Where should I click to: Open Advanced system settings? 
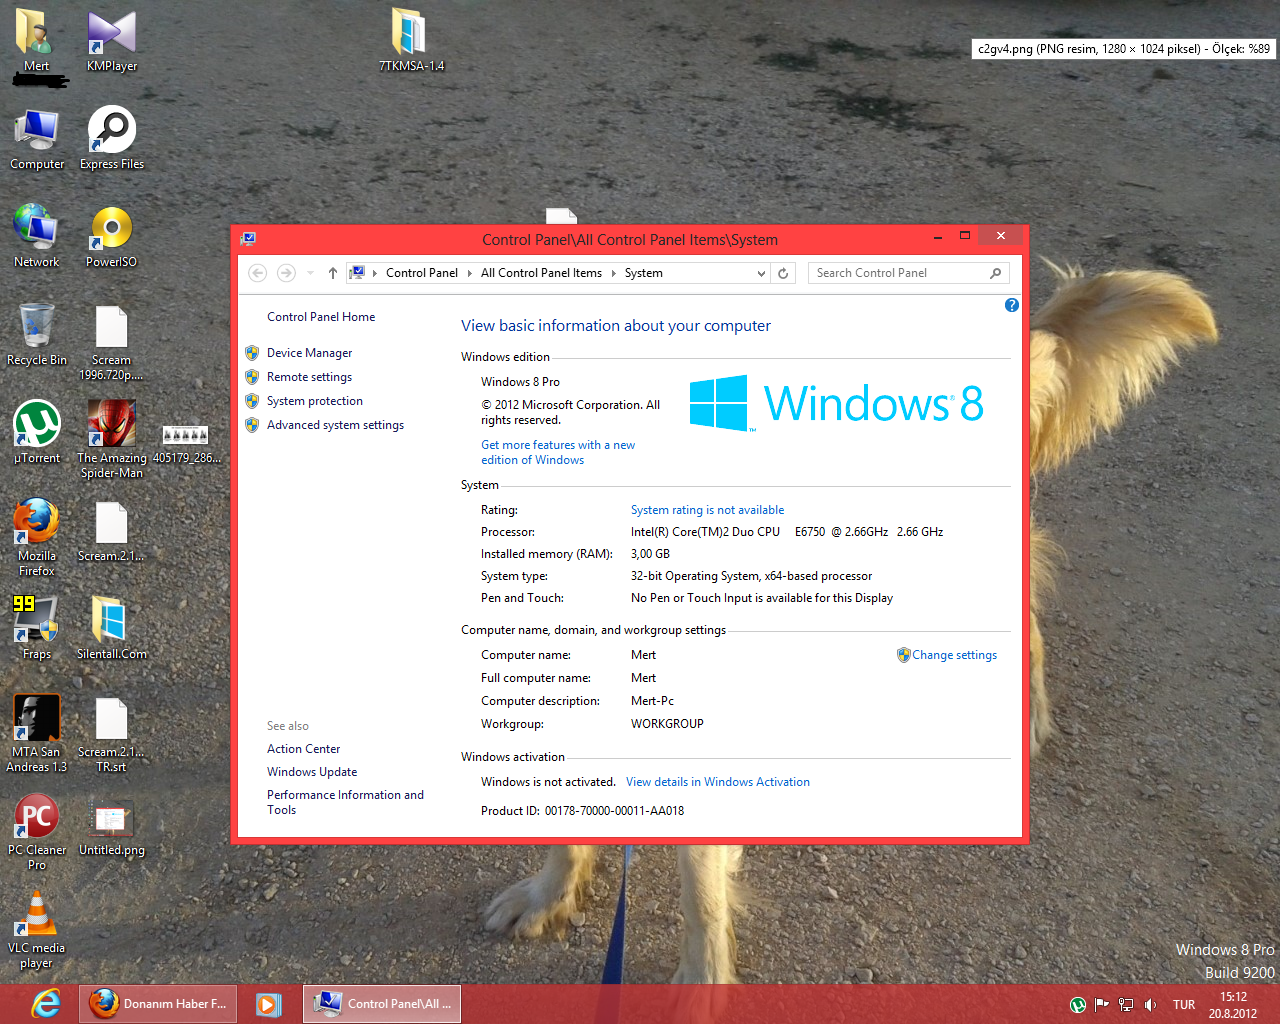tap(336, 425)
